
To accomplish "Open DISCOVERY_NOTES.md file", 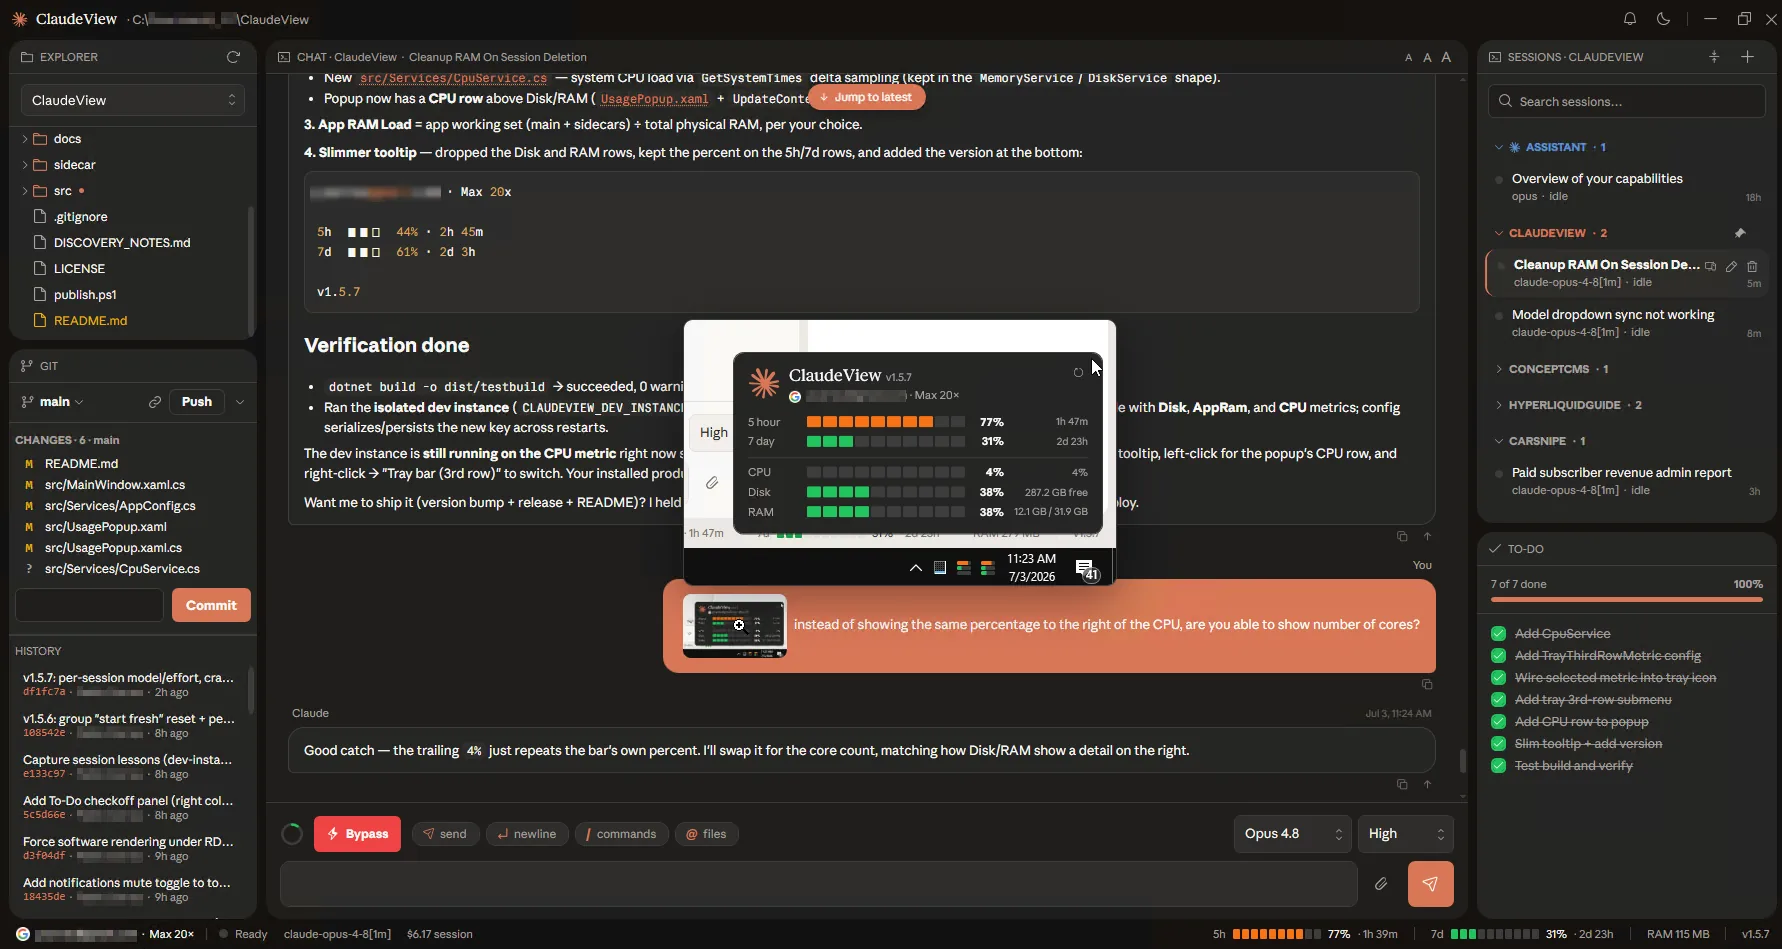I will [121, 243].
